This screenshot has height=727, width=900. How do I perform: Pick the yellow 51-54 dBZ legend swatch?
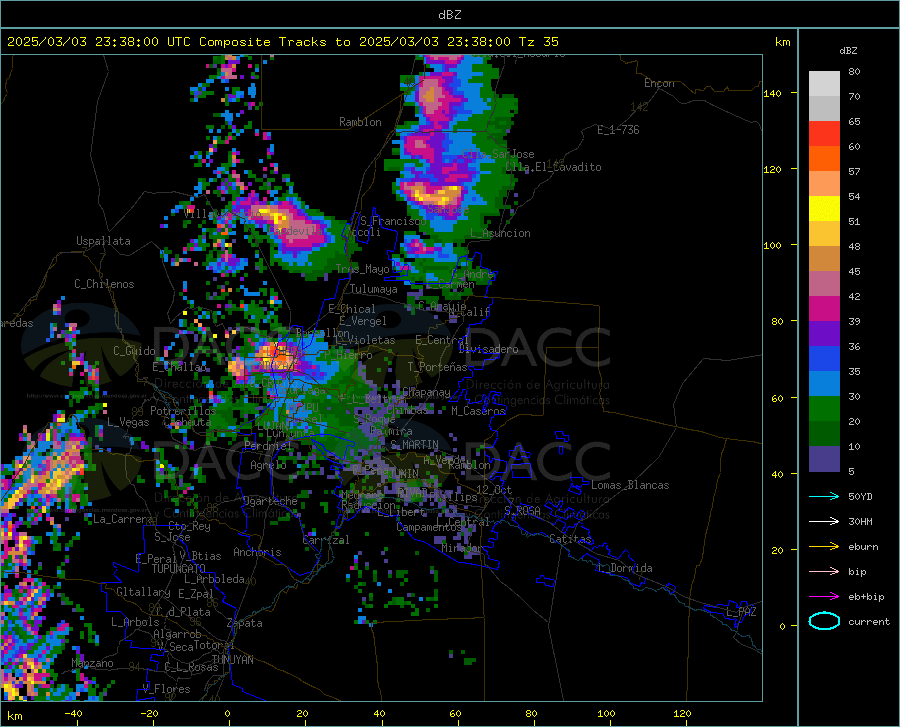[824, 209]
